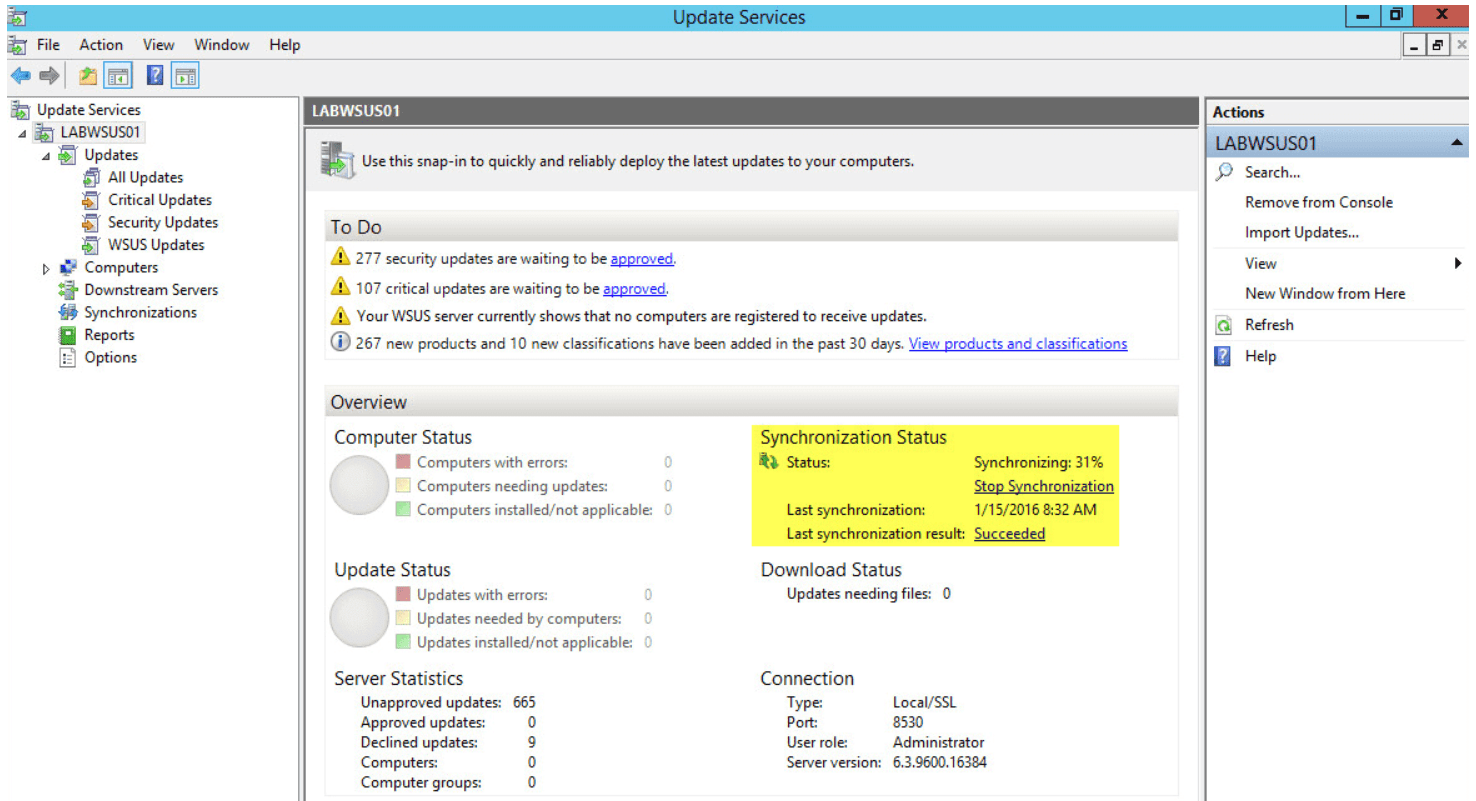Click the port value '8530'
The image size is (1476, 801).
908,722
